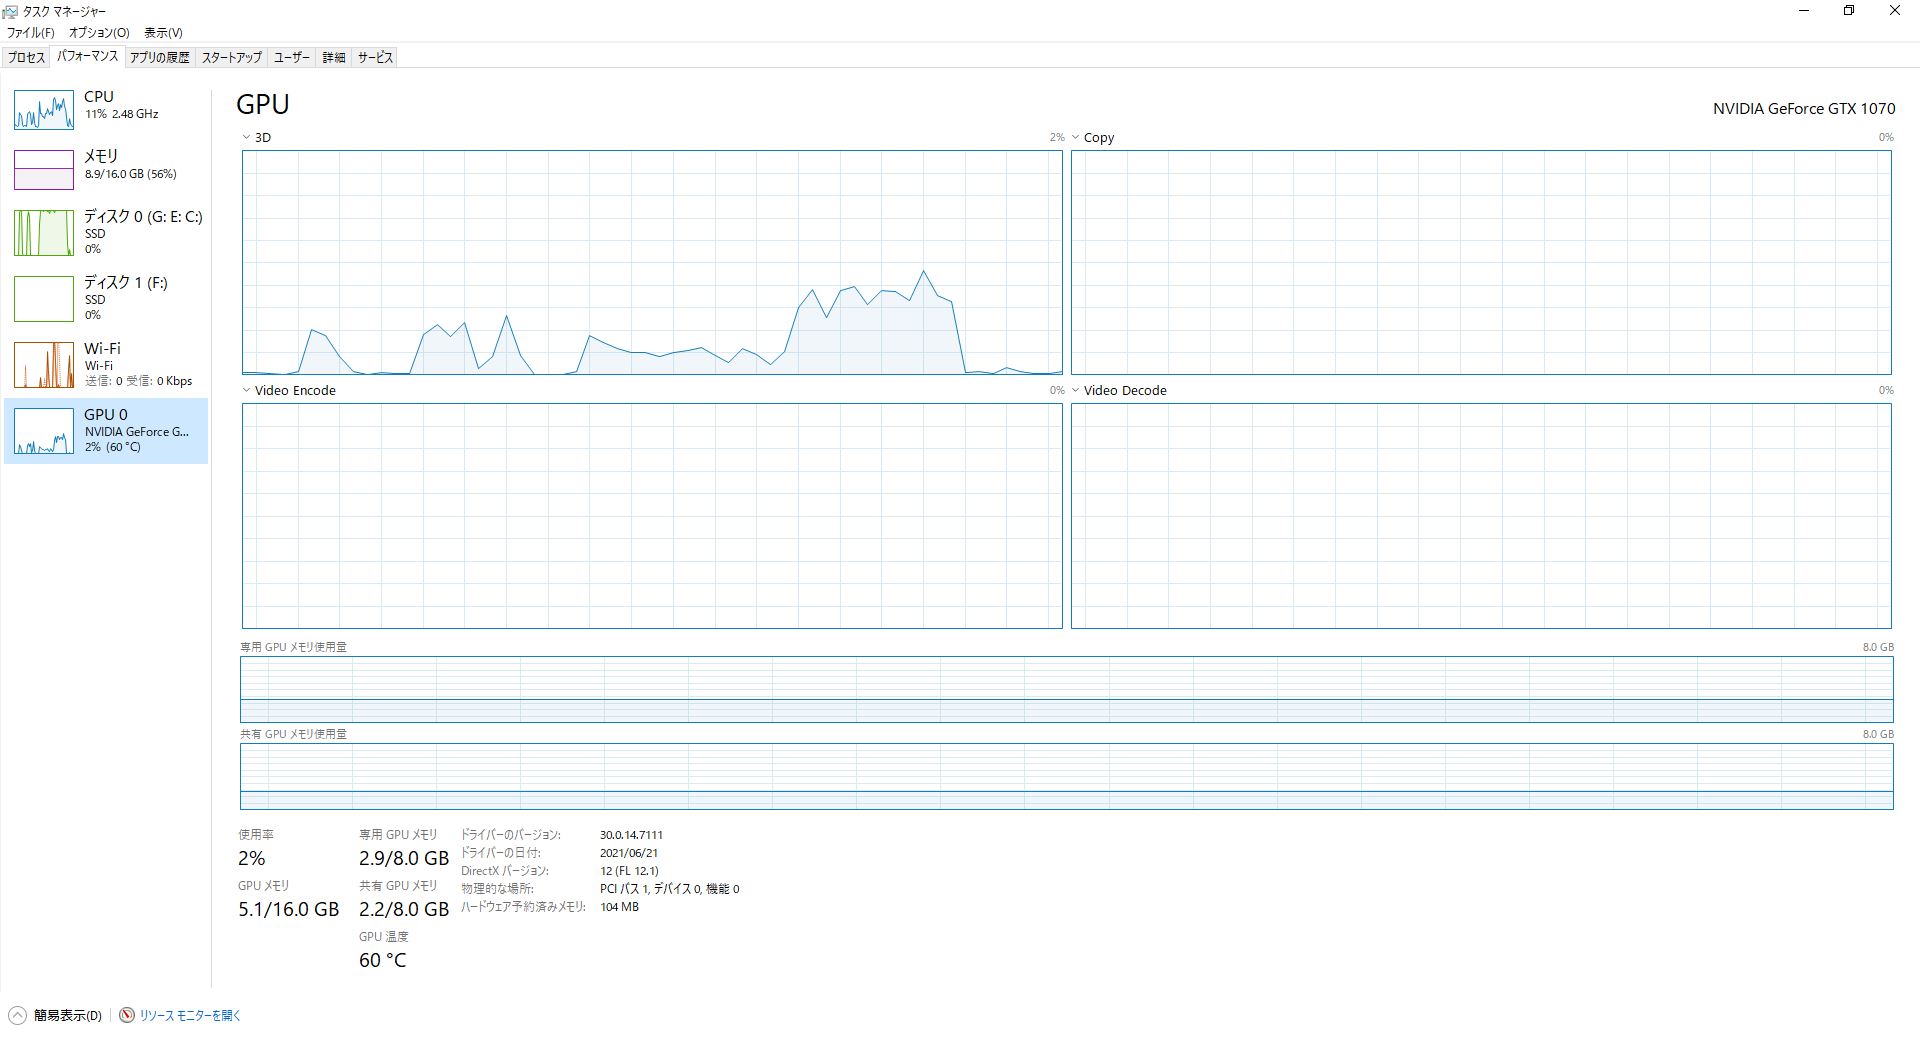Restore down the Task Manager window
The width and height of the screenshot is (1920, 1040).
coord(1849,11)
